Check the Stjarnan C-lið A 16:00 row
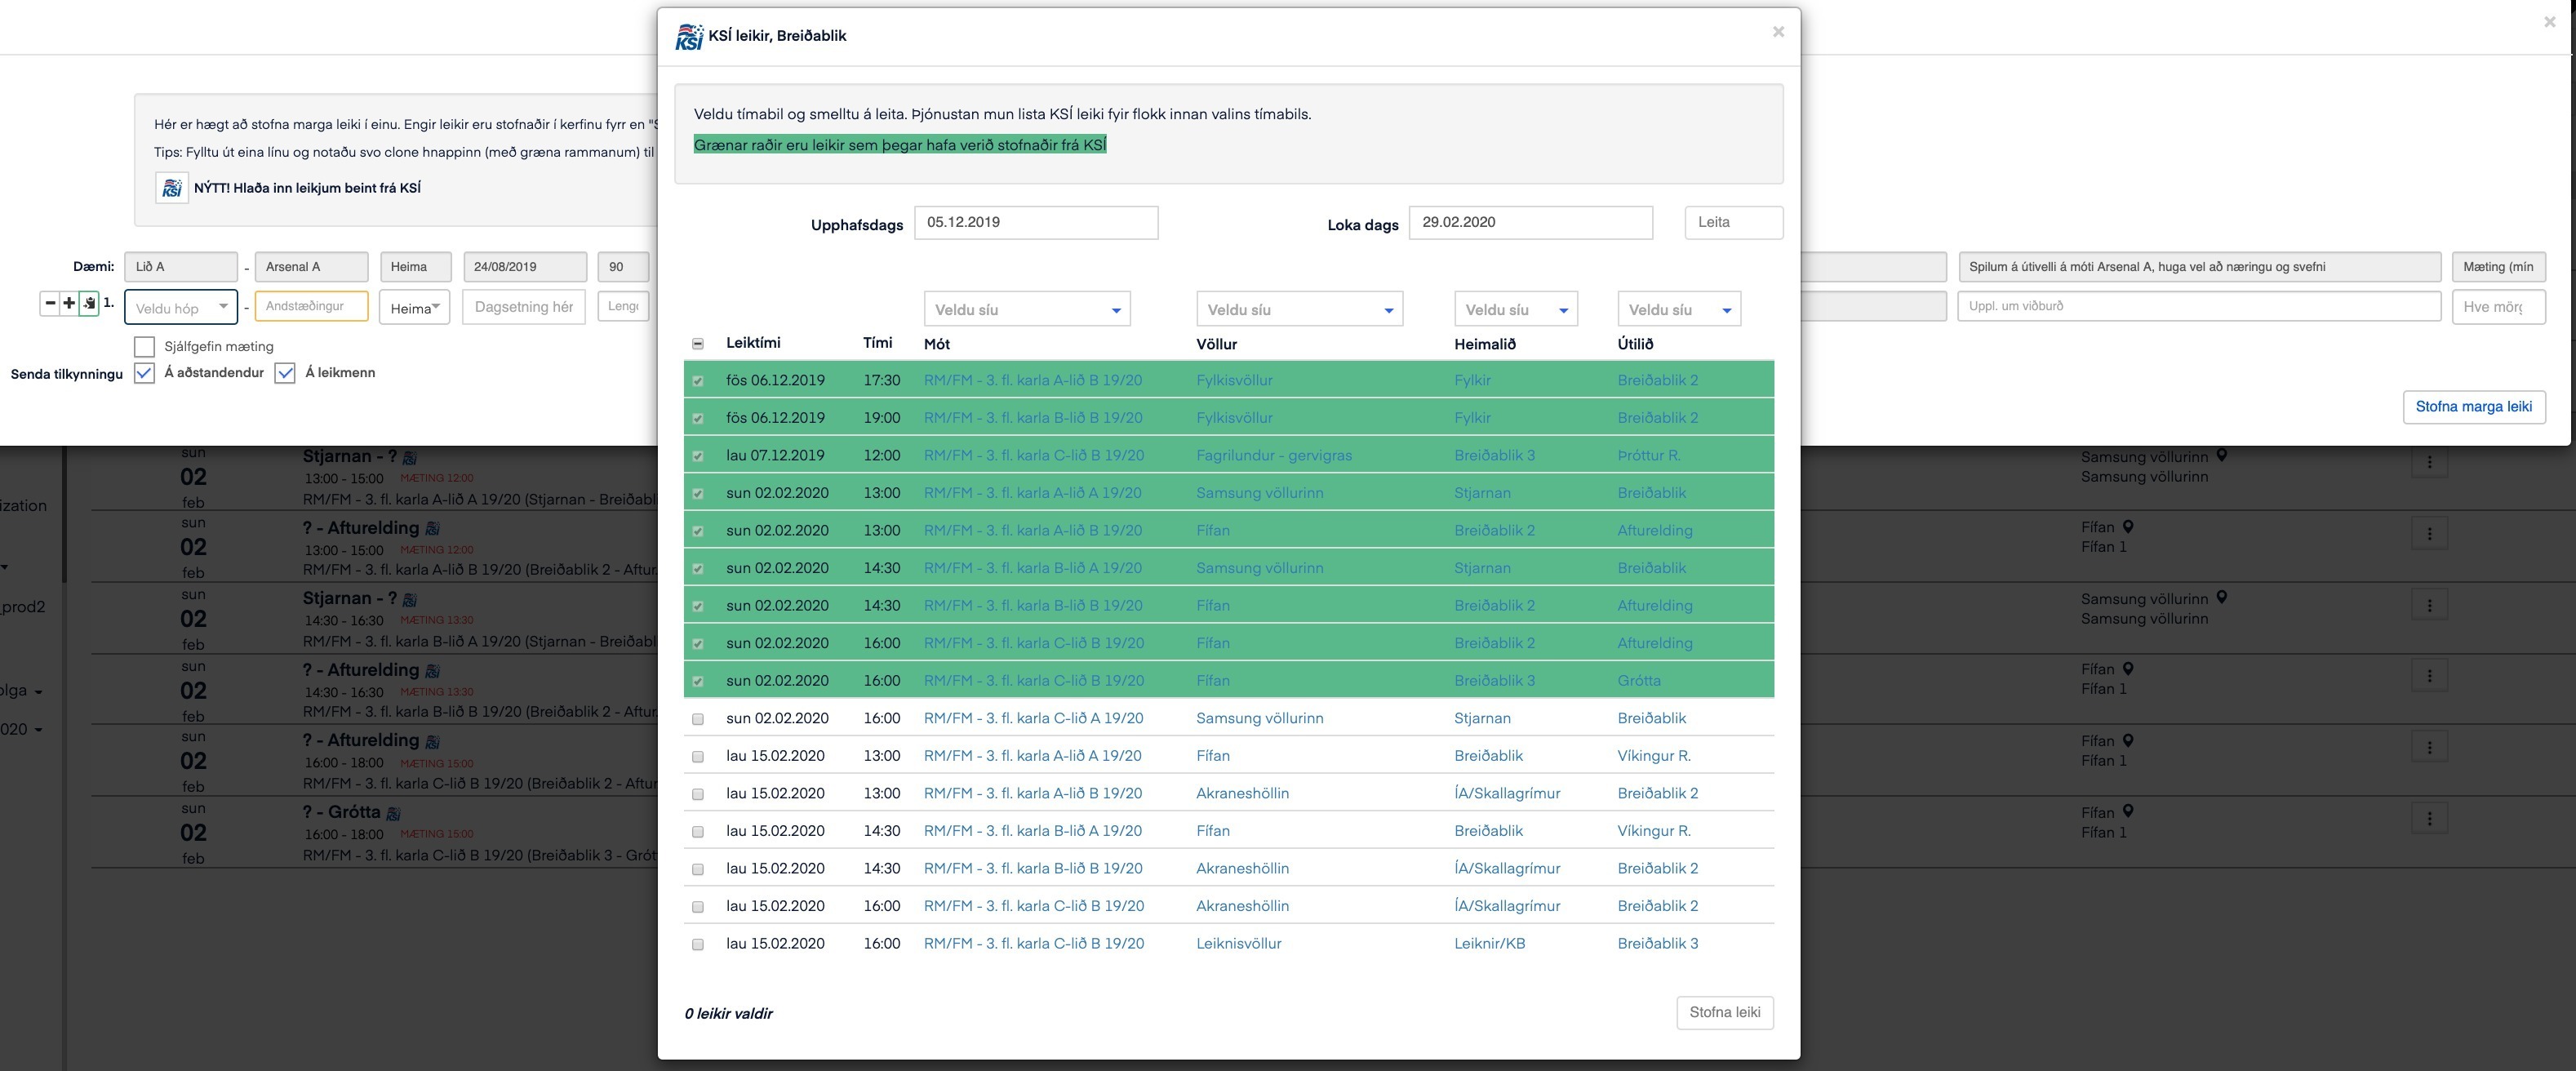 pyautogui.click(x=698, y=719)
